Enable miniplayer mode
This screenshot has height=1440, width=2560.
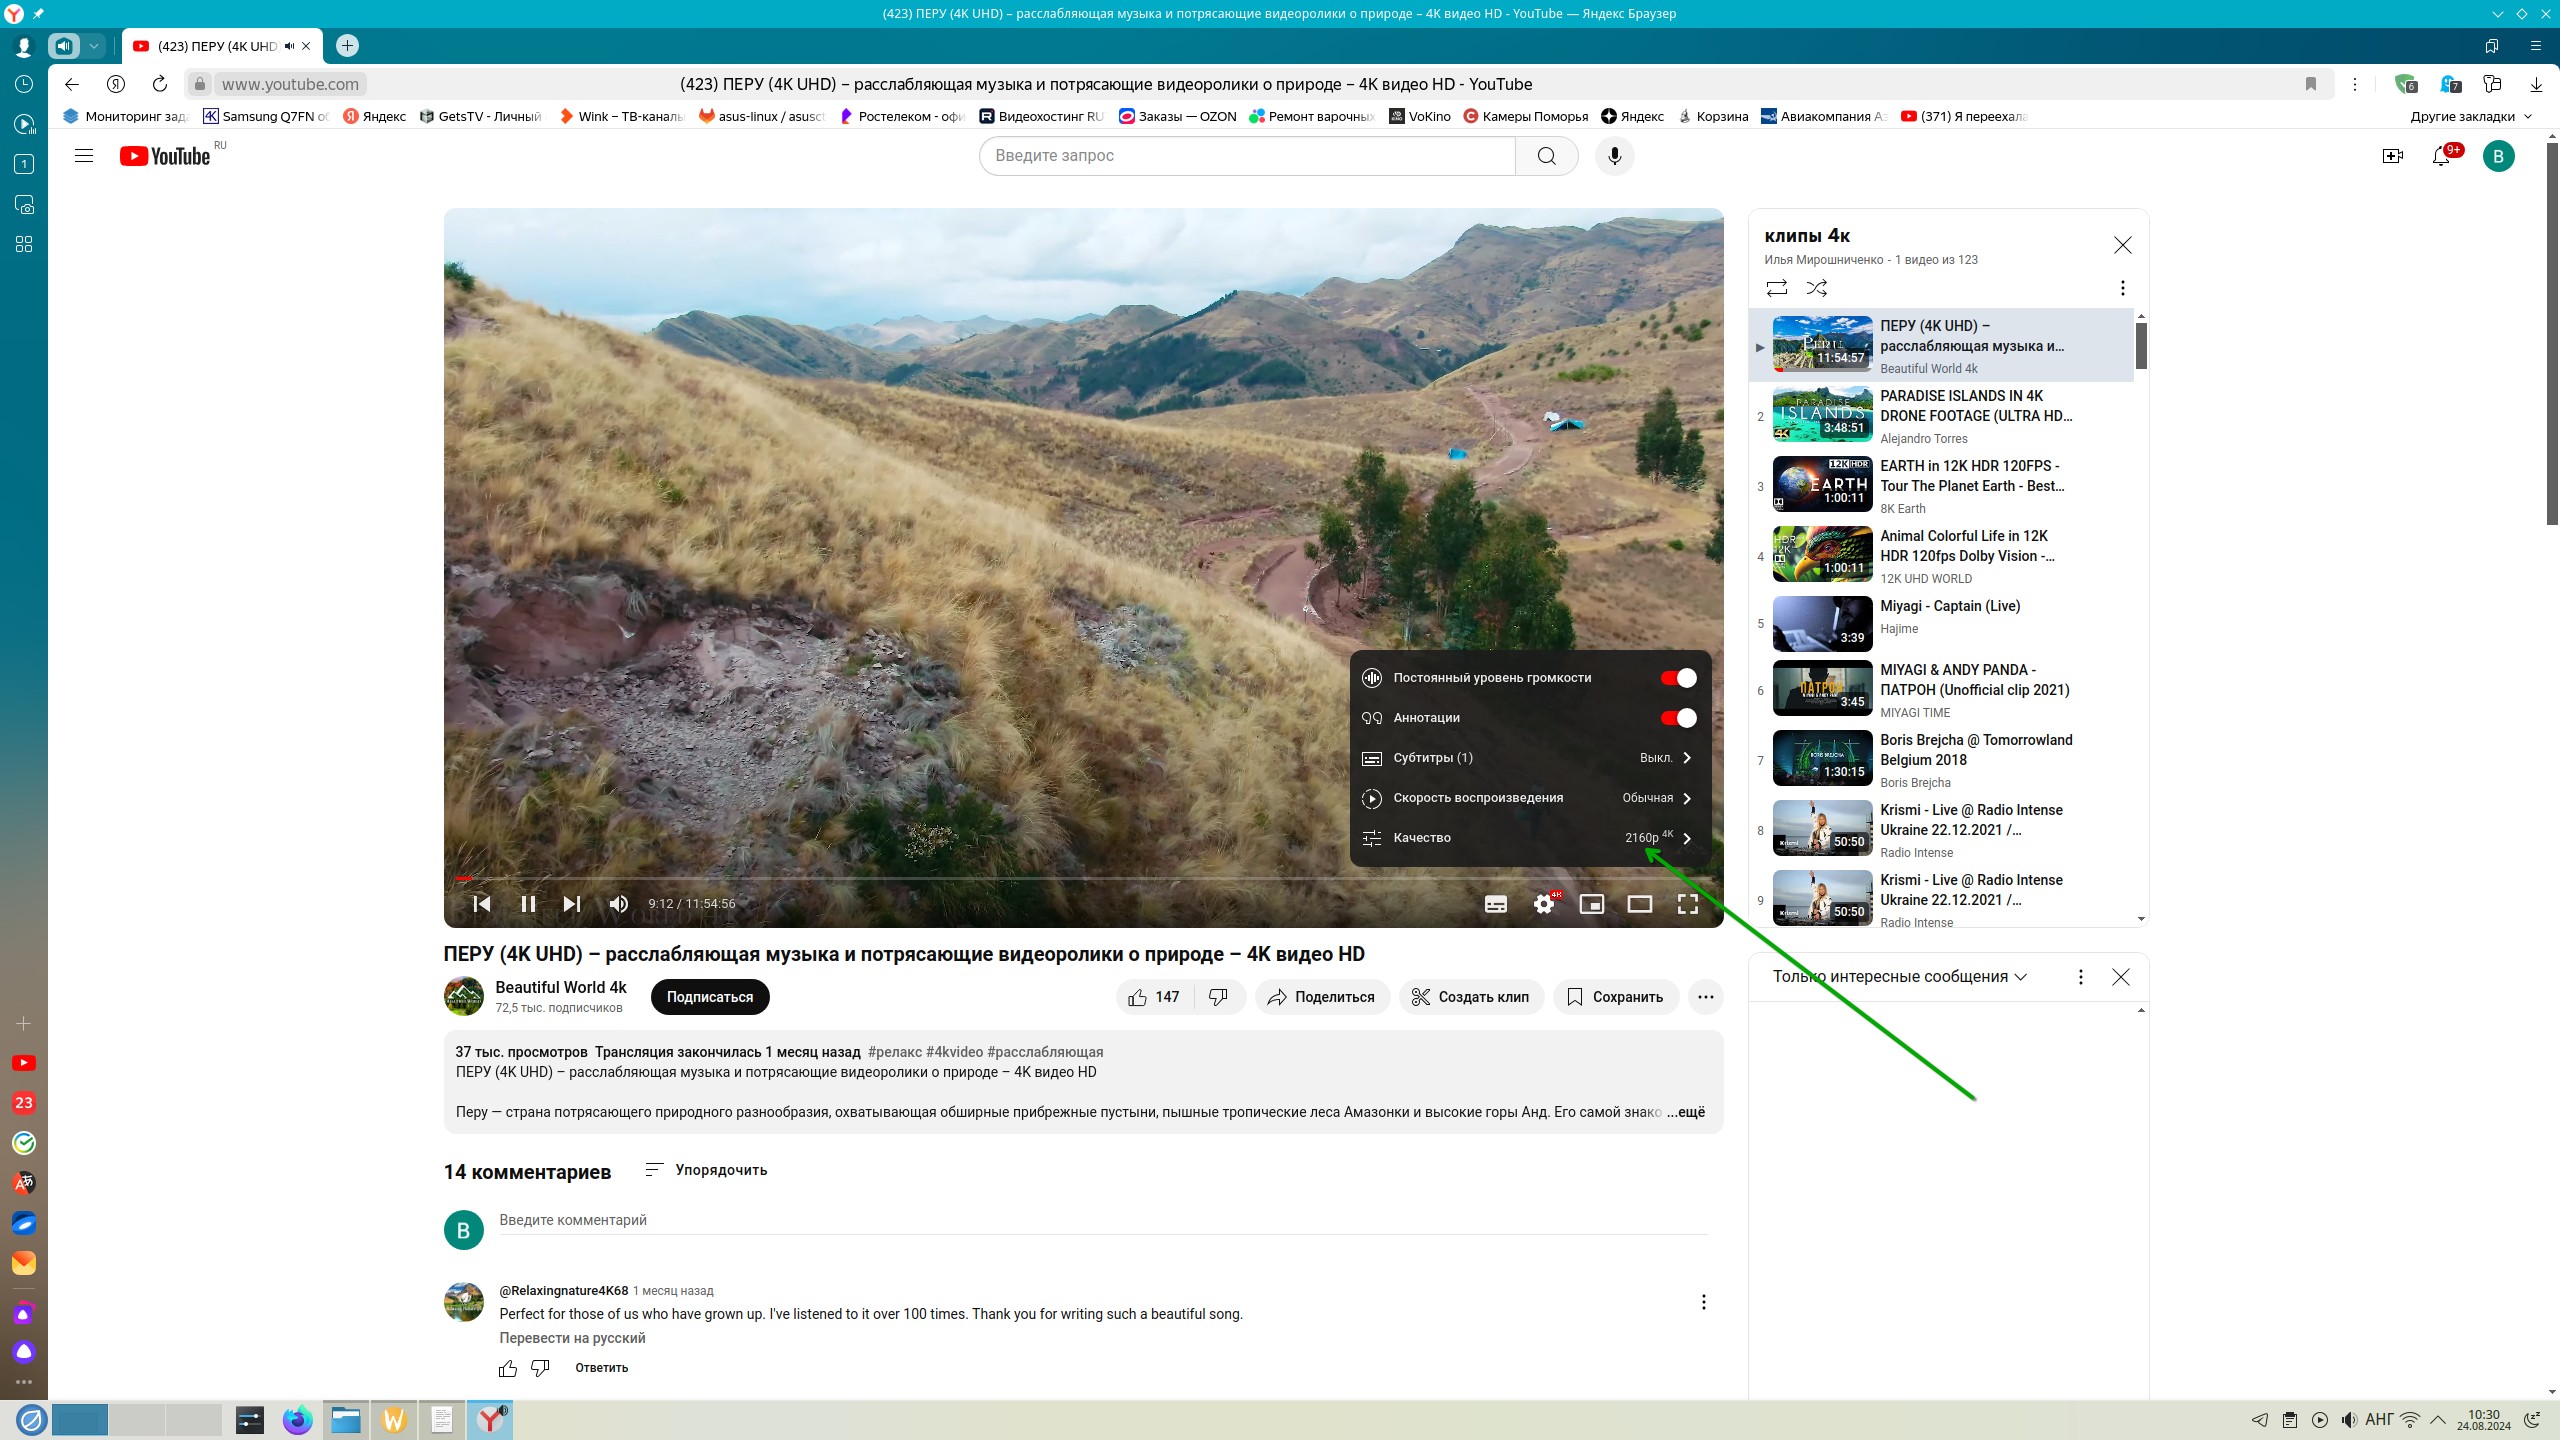1591,904
